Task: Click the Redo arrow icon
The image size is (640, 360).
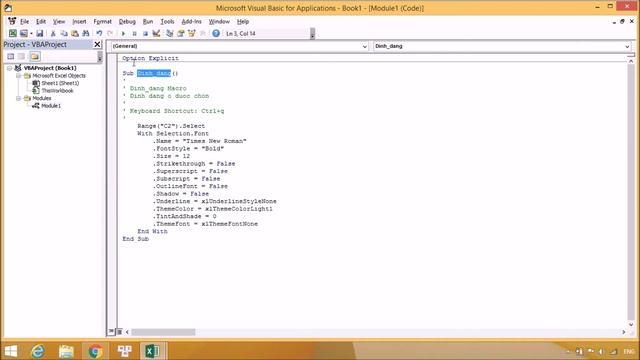Action: (110, 33)
